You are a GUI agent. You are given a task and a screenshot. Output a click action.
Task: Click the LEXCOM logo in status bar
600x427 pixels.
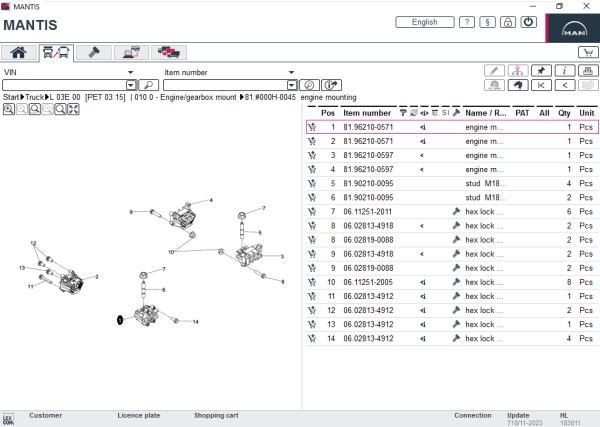tap(8, 419)
